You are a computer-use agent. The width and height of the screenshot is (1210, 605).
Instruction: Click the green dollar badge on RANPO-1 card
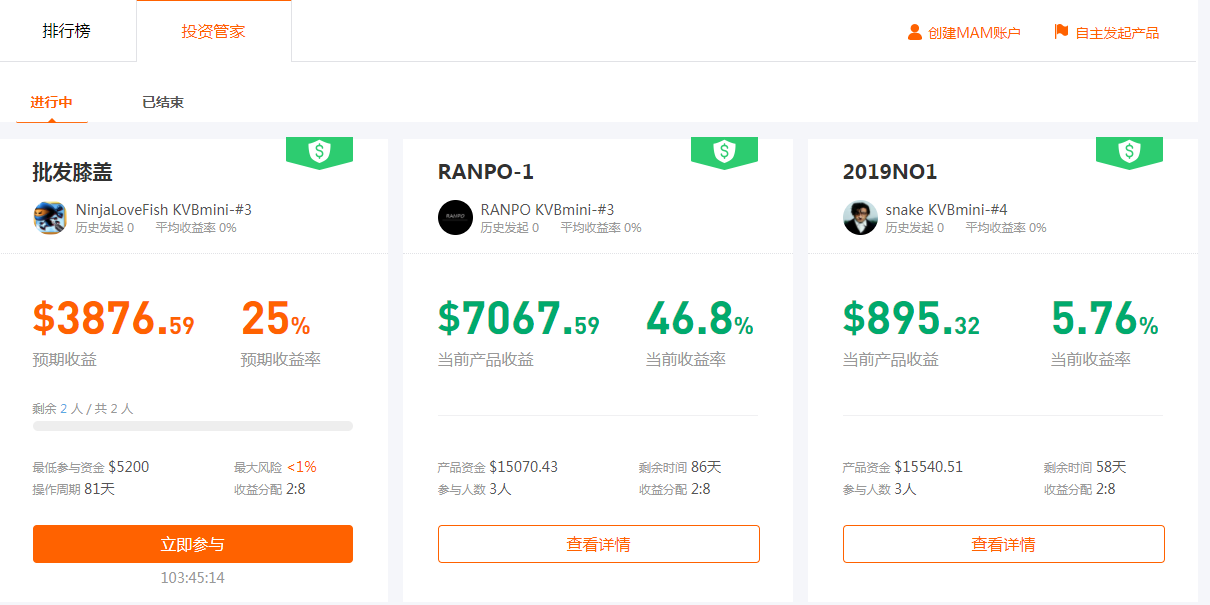click(x=724, y=152)
